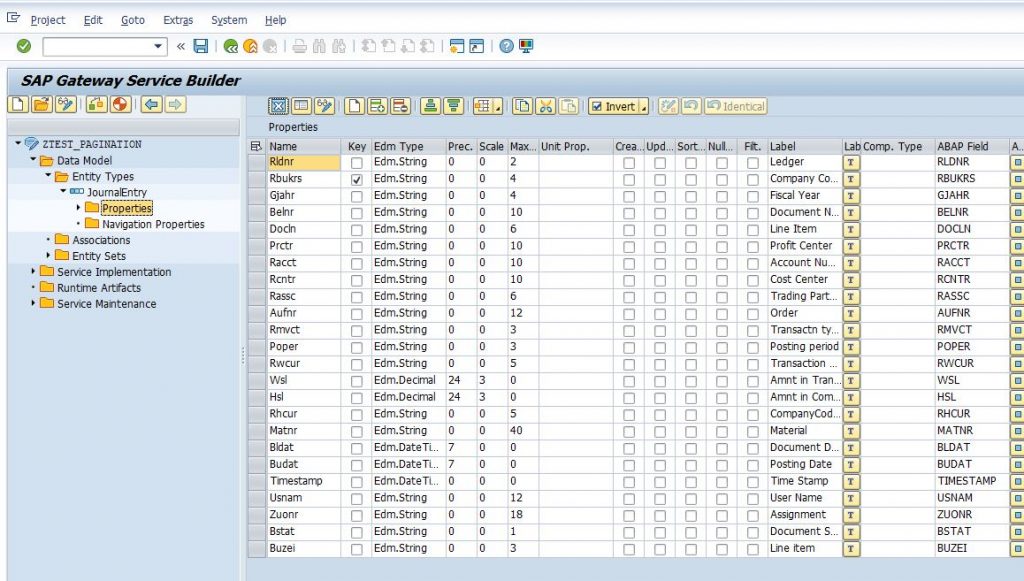Click the Select All icon in Properties toolbar

(x=278, y=106)
